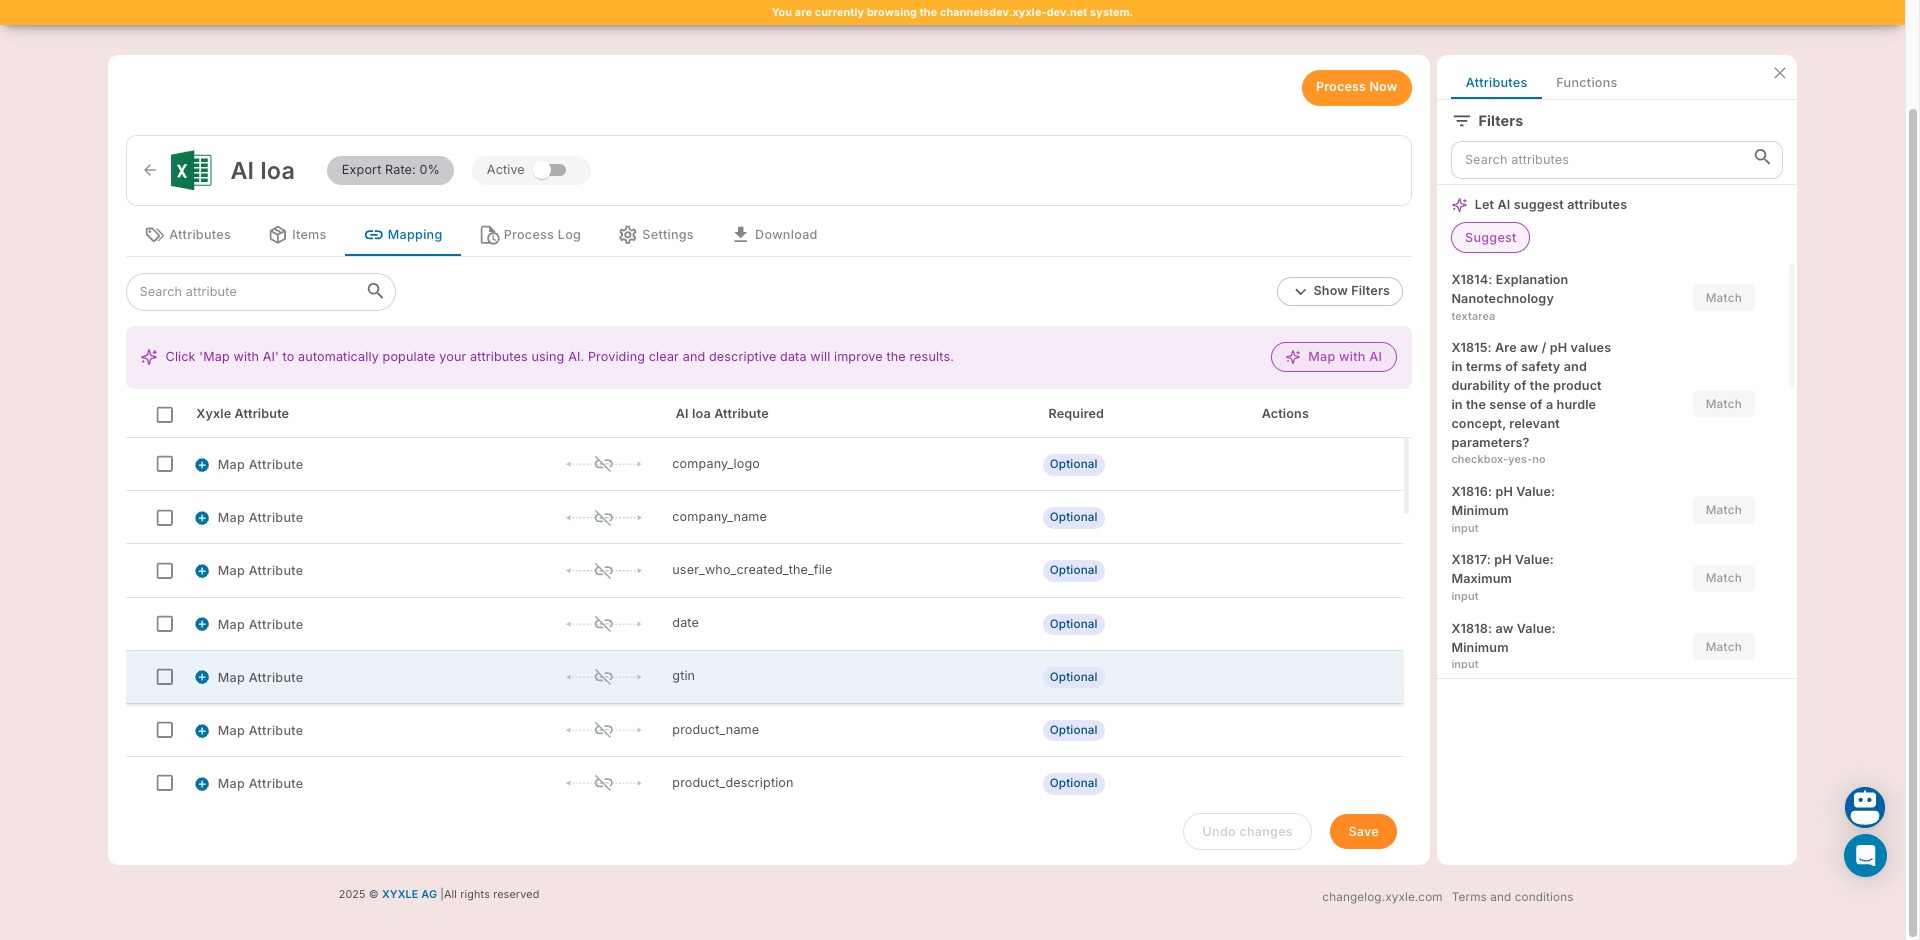Click the plus icon in company_logo row
Viewport: 1920px width, 940px height.
(202, 465)
